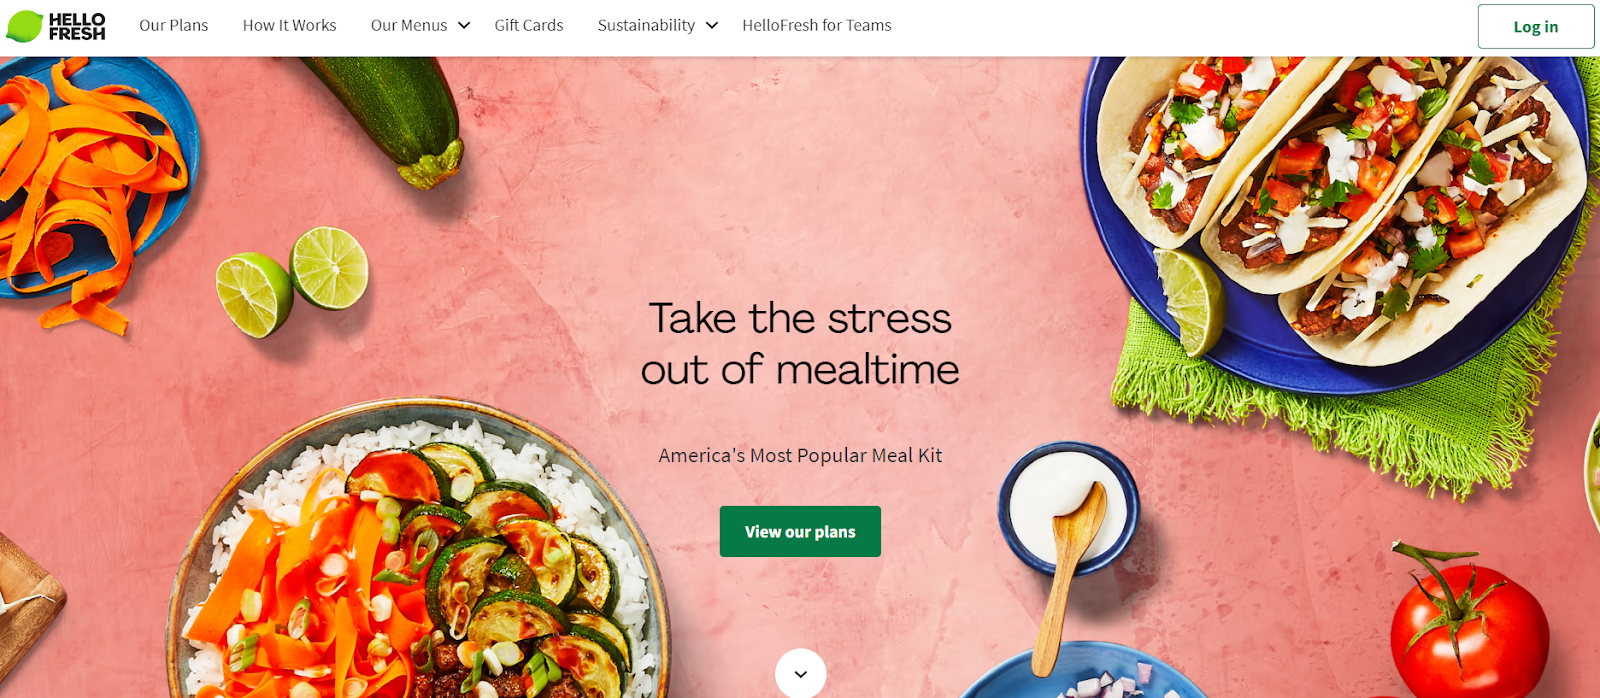The width and height of the screenshot is (1600, 698).
Task: Open the Our Plans page
Action: 174,26
